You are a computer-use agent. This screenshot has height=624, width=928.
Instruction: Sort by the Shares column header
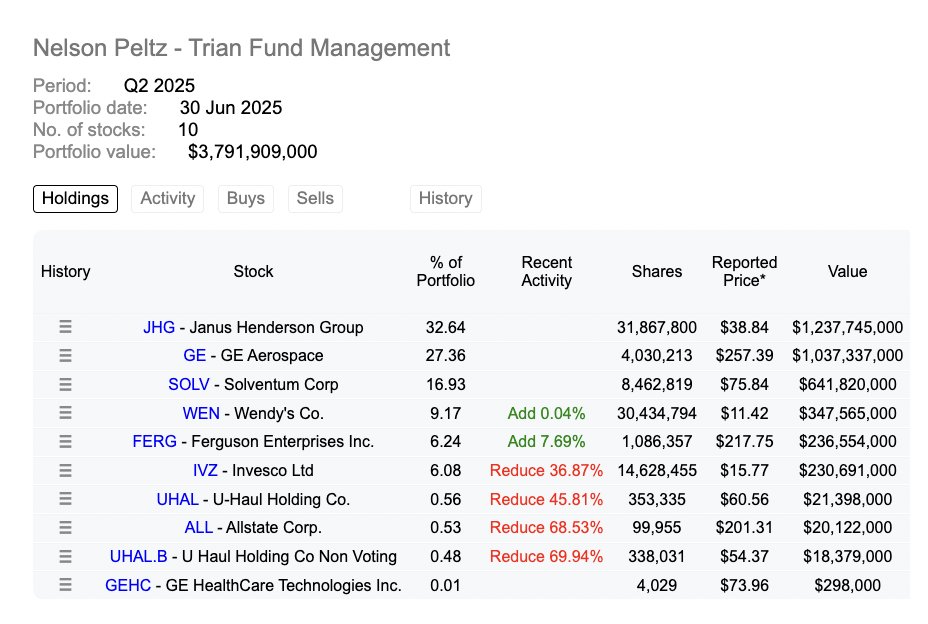657,271
